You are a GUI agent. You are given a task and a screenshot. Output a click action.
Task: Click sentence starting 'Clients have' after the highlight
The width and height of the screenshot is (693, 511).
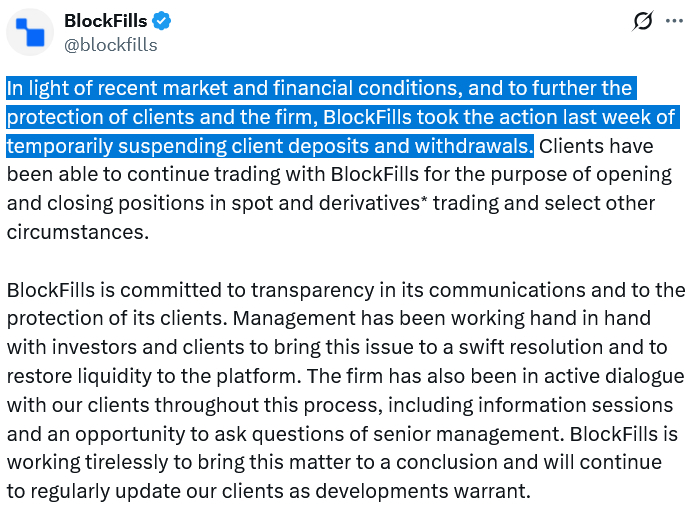point(596,146)
